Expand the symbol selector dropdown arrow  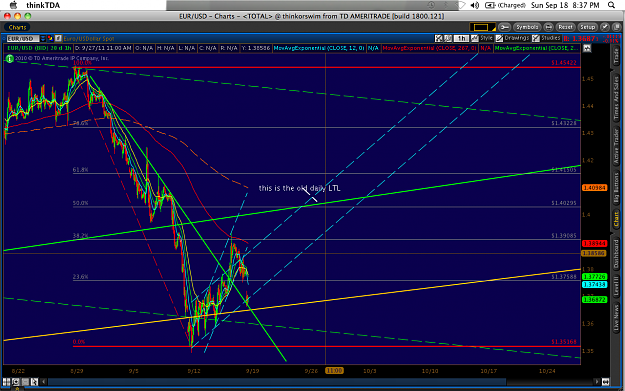point(43,39)
